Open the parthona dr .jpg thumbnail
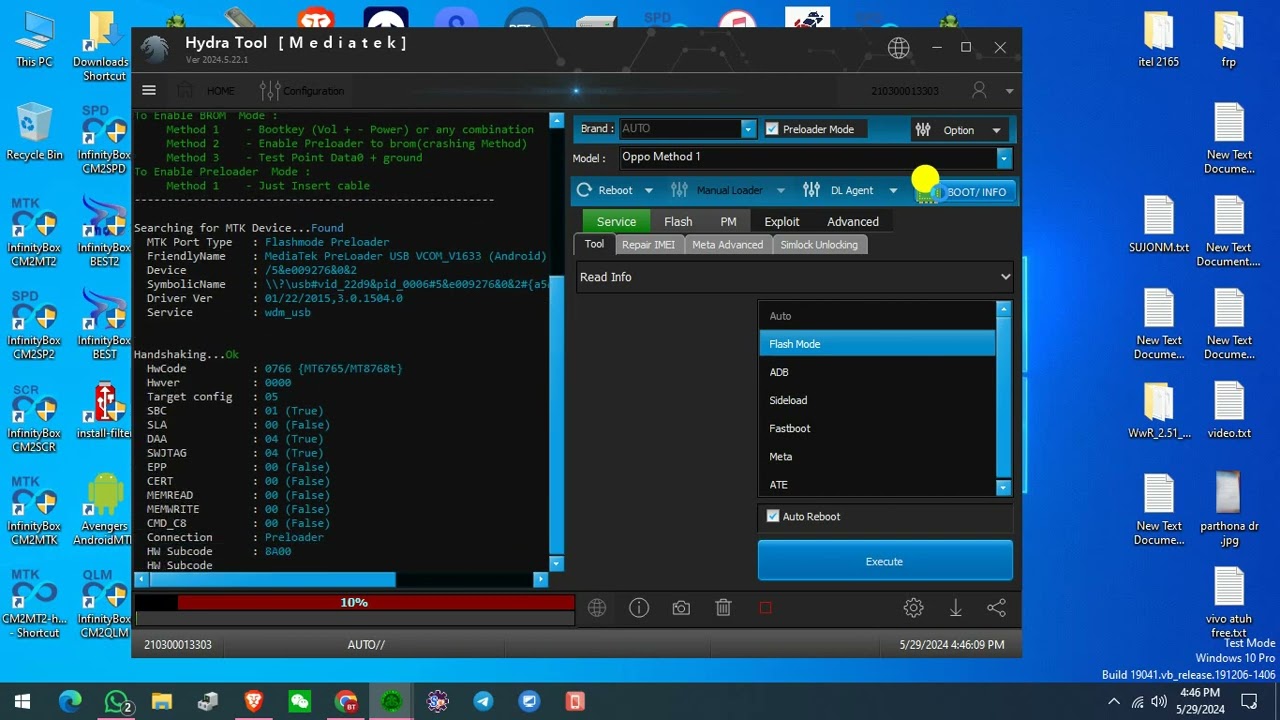 tap(1229, 509)
